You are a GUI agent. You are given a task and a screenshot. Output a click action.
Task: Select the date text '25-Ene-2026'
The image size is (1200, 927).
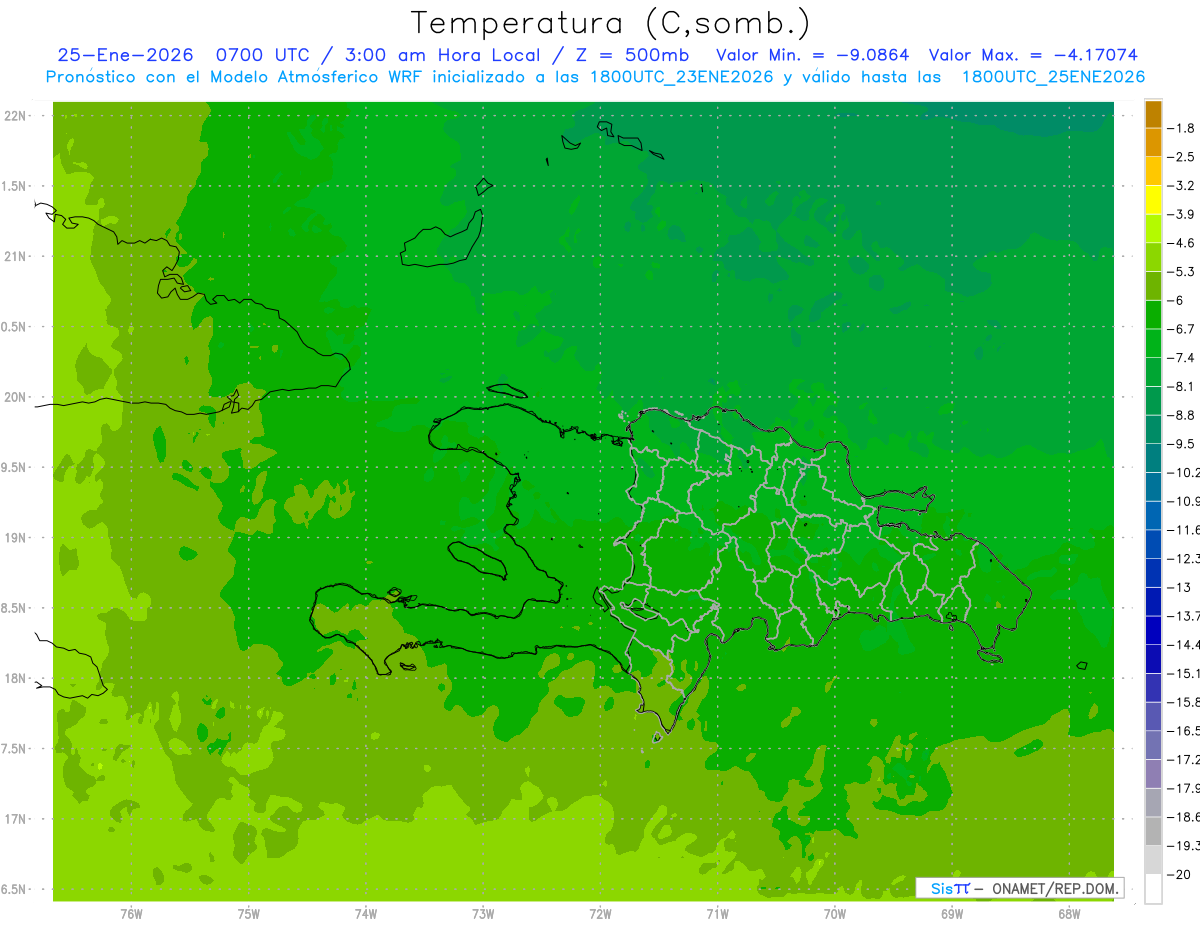124,56
